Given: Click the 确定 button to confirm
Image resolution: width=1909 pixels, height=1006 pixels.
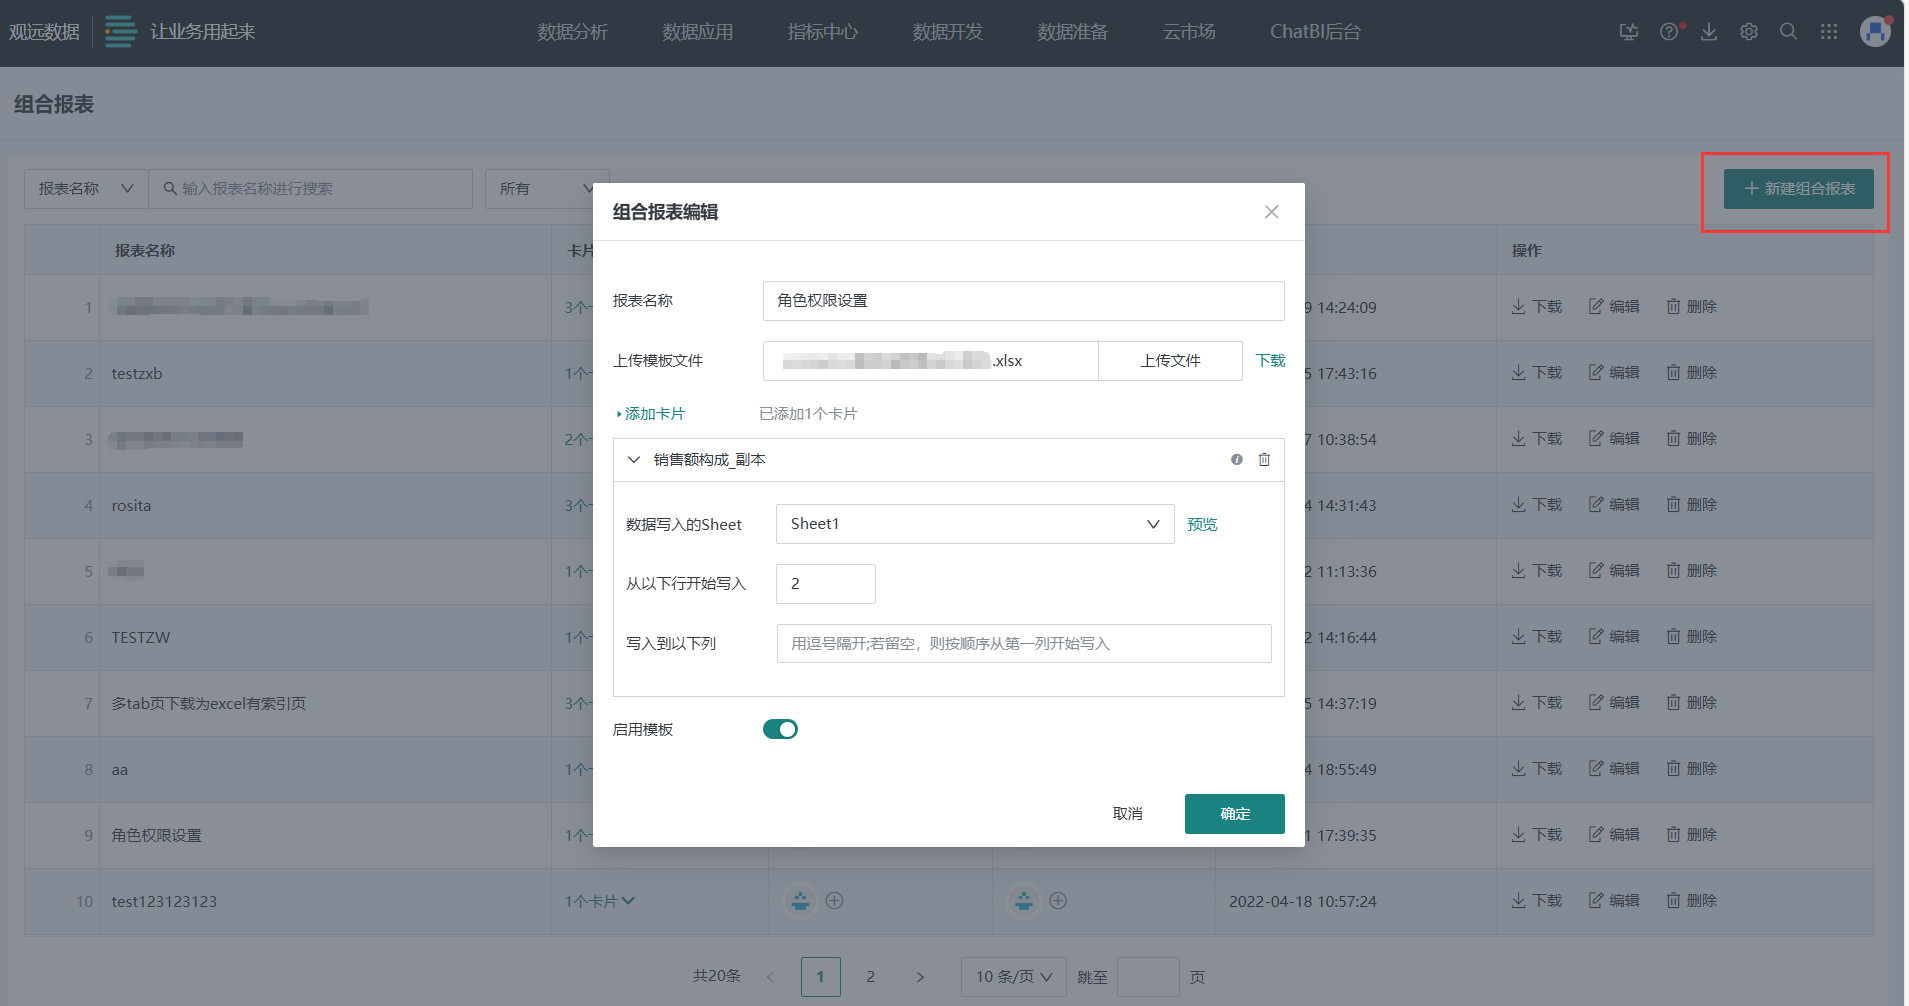Looking at the screenshot, I should (1234, 813).
